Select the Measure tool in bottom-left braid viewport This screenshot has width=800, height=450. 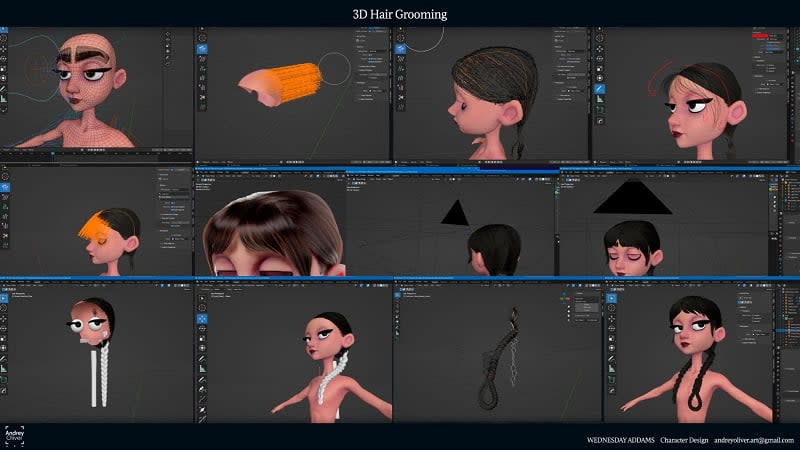4,368
